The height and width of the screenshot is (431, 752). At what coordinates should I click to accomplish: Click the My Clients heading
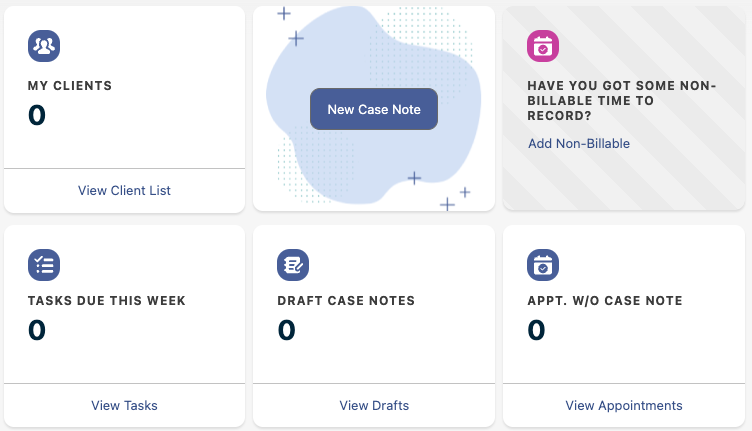click(70, 86)
